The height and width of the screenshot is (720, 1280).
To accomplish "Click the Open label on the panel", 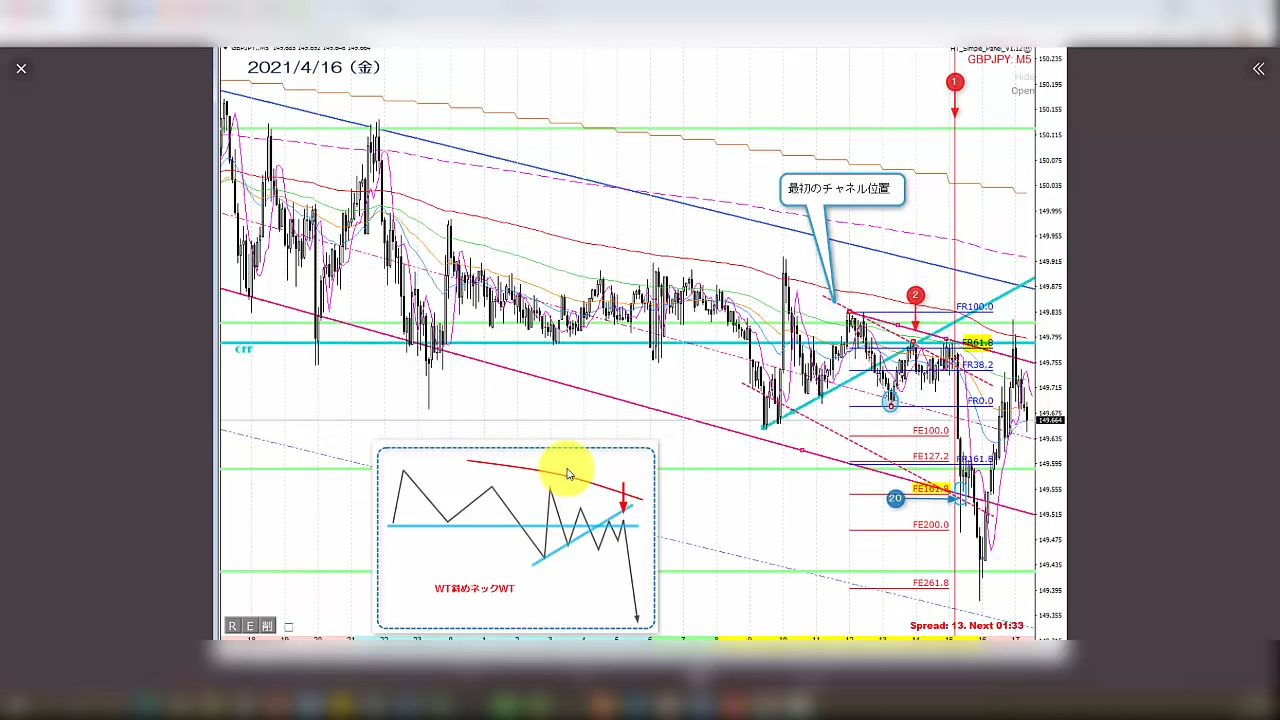I will 1022,91.
